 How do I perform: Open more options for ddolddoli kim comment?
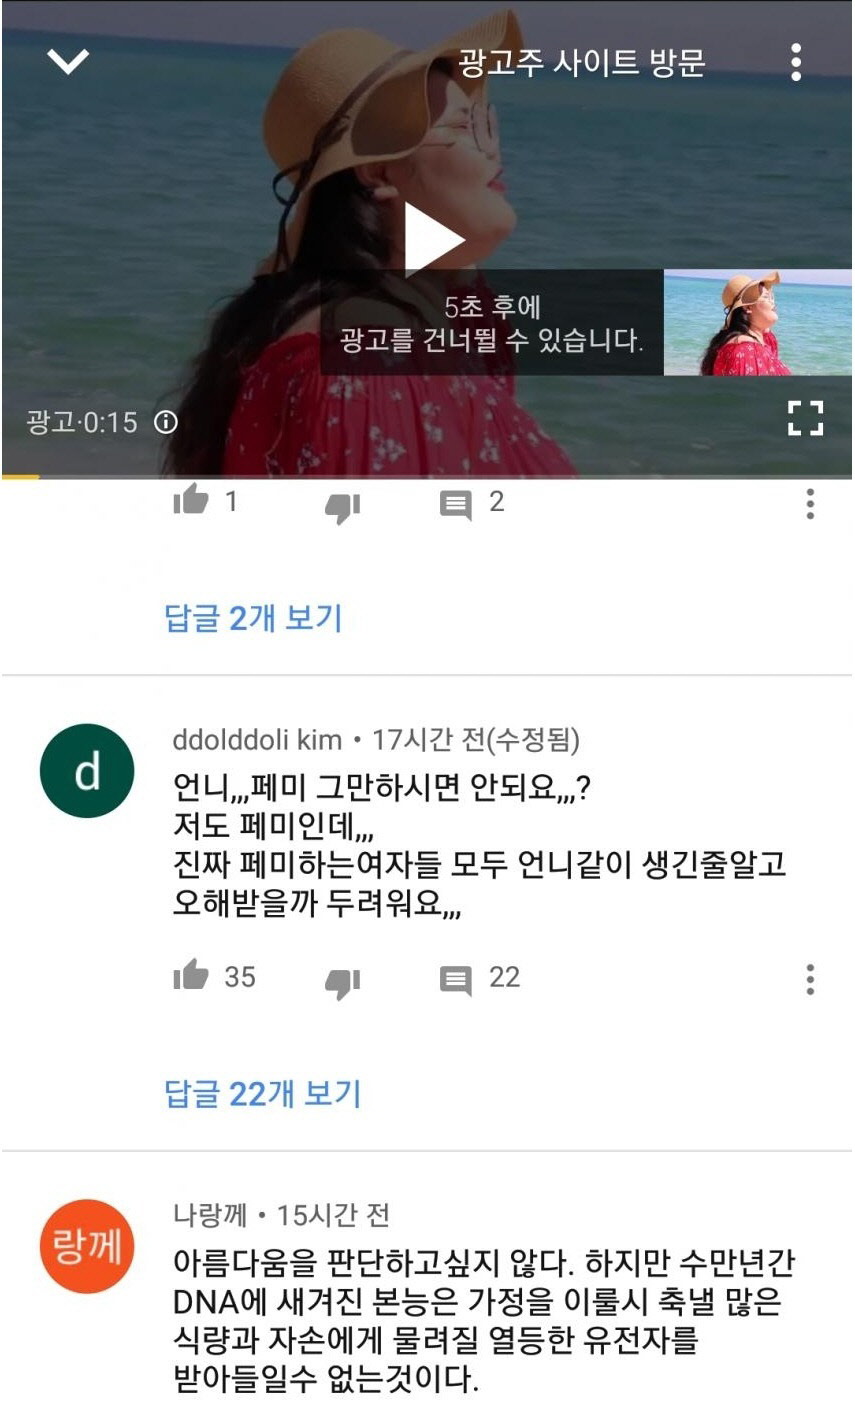pyautogui.click(x=811, y=979)
